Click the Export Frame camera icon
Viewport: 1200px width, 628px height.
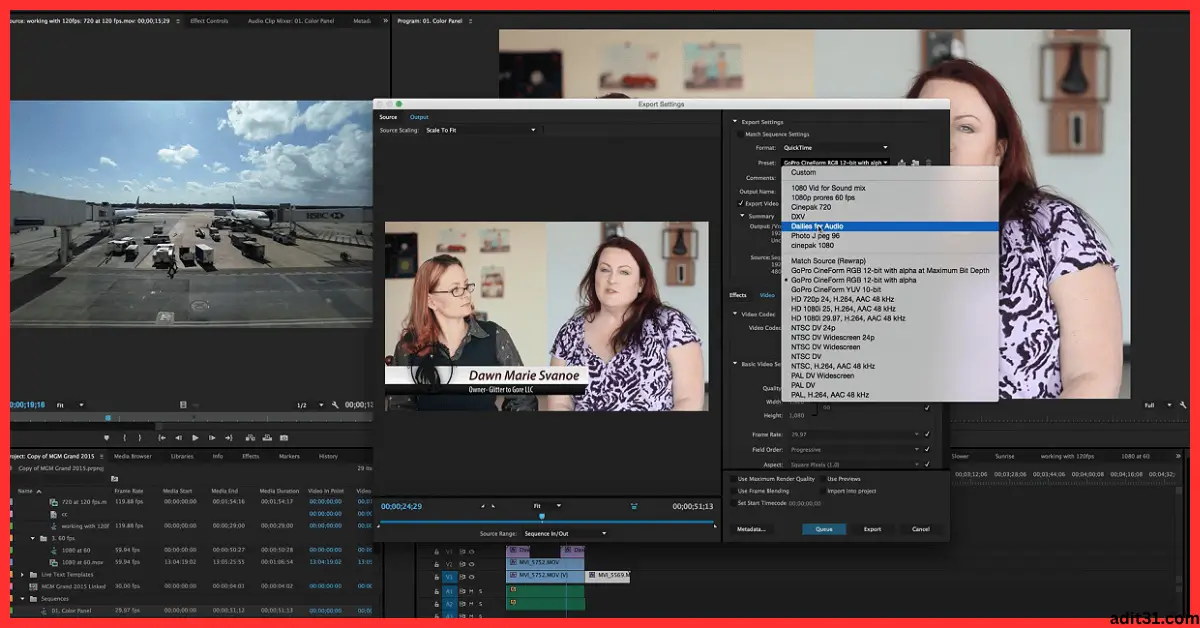point(284,438)
